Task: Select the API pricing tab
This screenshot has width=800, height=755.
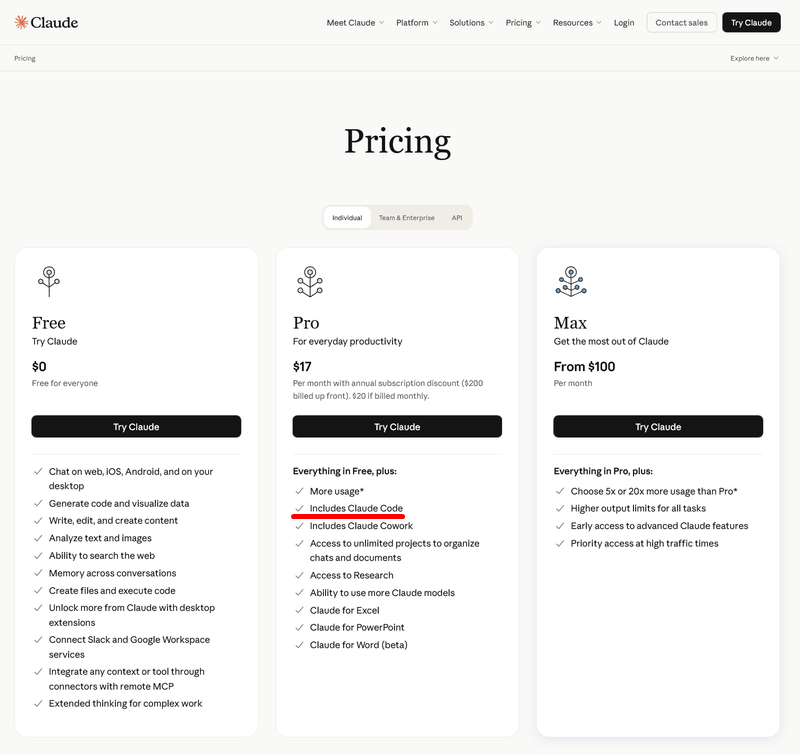Action: [x=457, y=217]
